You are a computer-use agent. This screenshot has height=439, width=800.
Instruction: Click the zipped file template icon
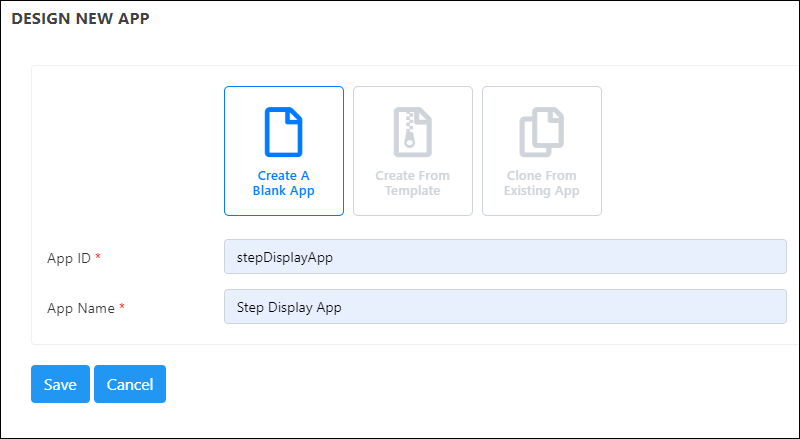tap(413, 132)
